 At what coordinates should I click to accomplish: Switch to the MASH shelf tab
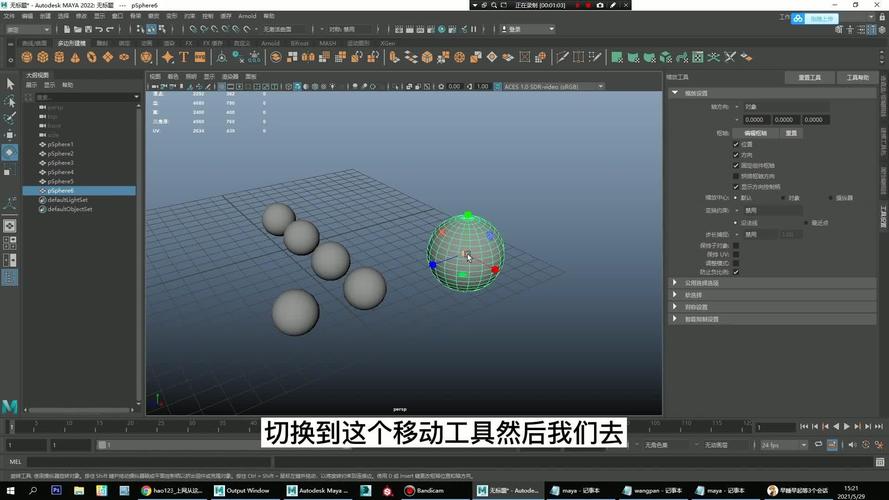[x=328, y=44]
